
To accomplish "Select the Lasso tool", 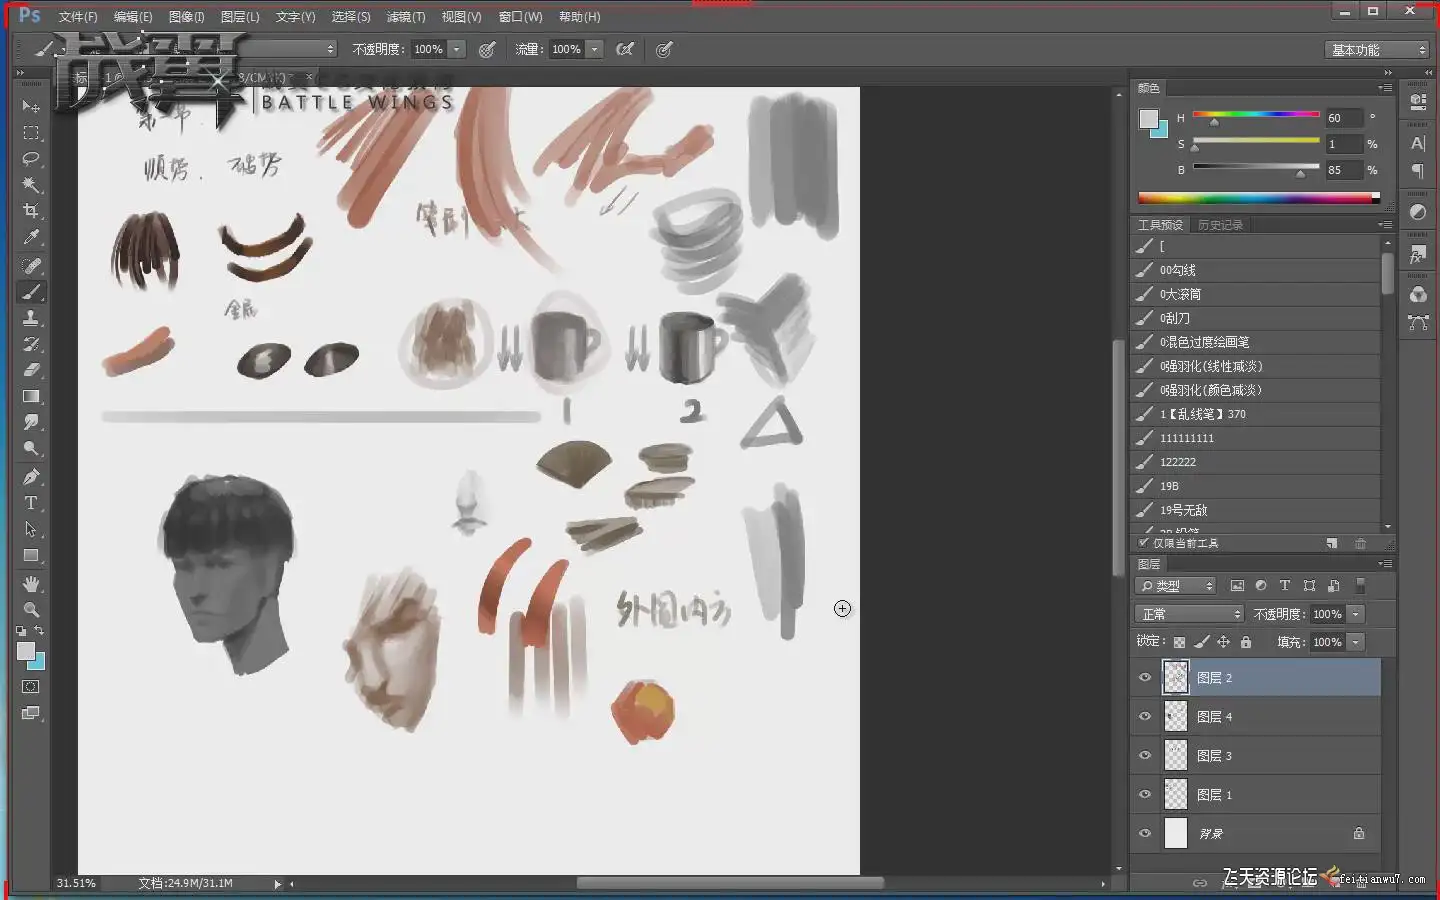I will click(31, 159).
